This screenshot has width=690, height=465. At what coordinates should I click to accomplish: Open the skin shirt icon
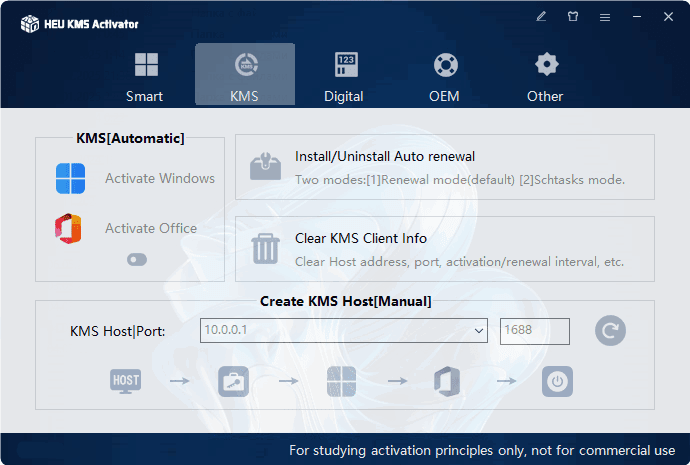point(573,17)
